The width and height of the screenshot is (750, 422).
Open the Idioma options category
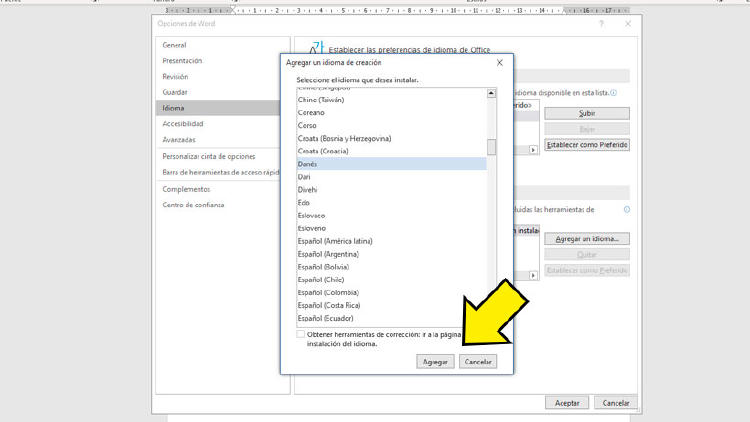174,108
